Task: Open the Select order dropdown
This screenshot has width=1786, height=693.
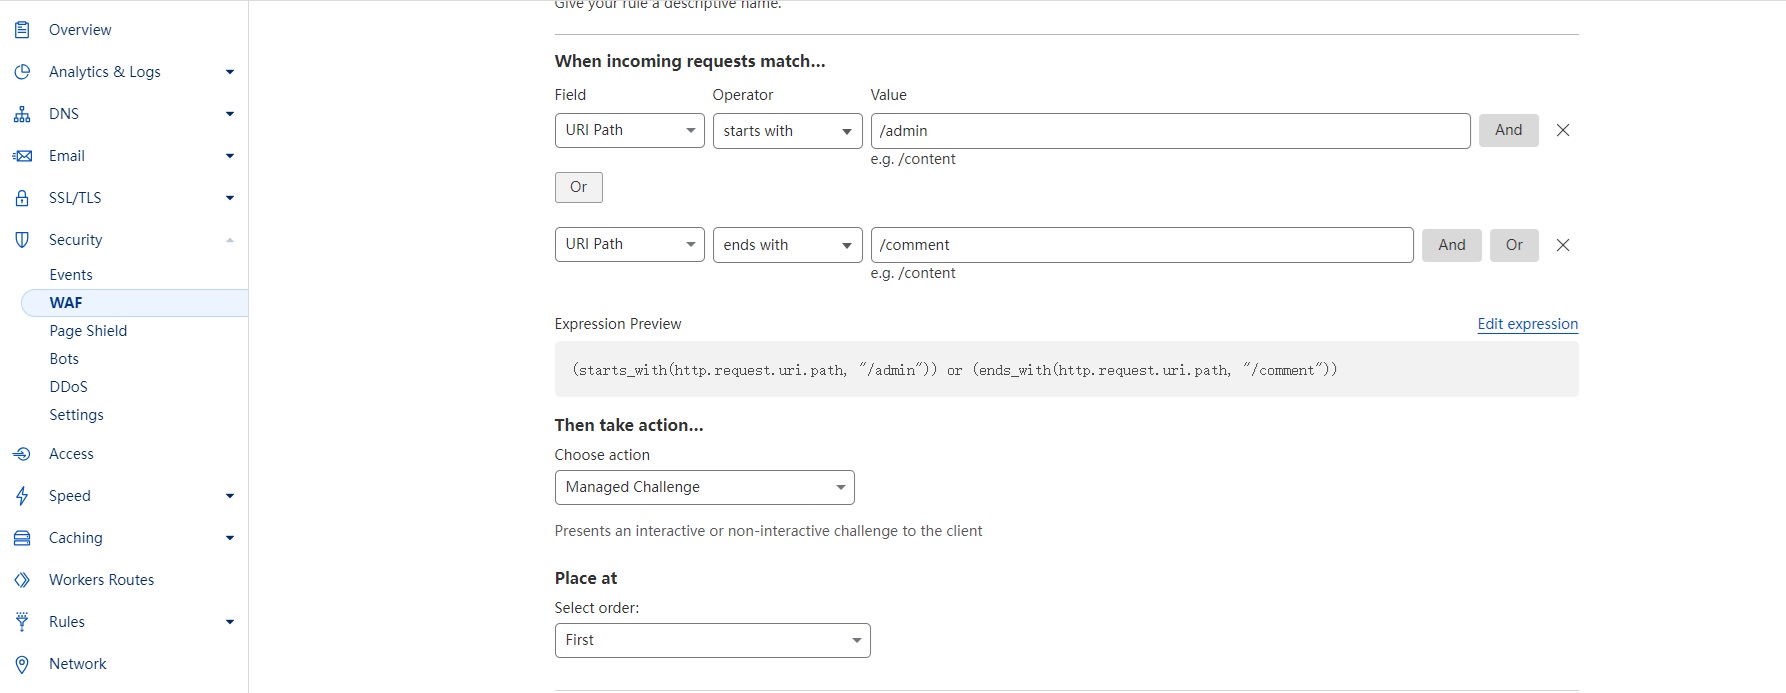Action: tap(712, 640)
